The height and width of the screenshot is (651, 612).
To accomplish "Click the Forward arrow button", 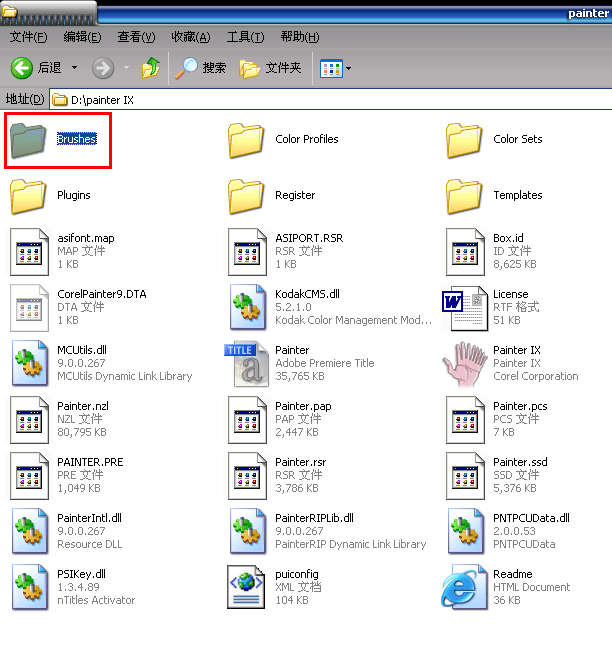I will [103, 68].
